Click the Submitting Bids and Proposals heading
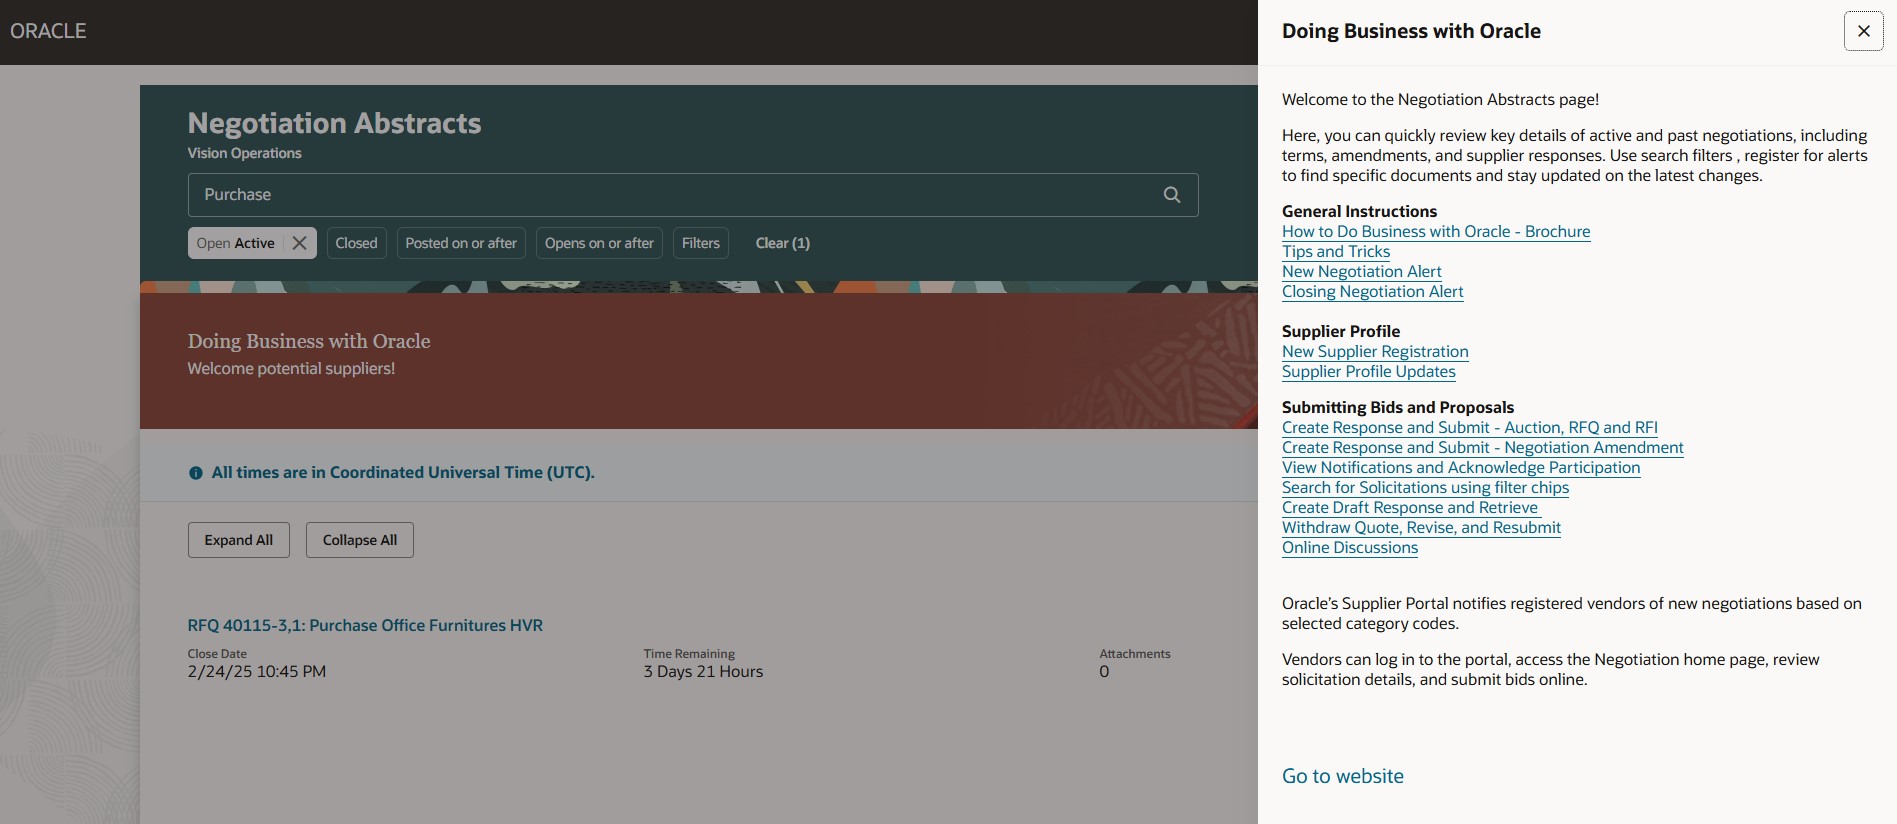Image resolution: width=1897 pixels, height=824 pixels. pyautogui.click(x=1398, y=407)
